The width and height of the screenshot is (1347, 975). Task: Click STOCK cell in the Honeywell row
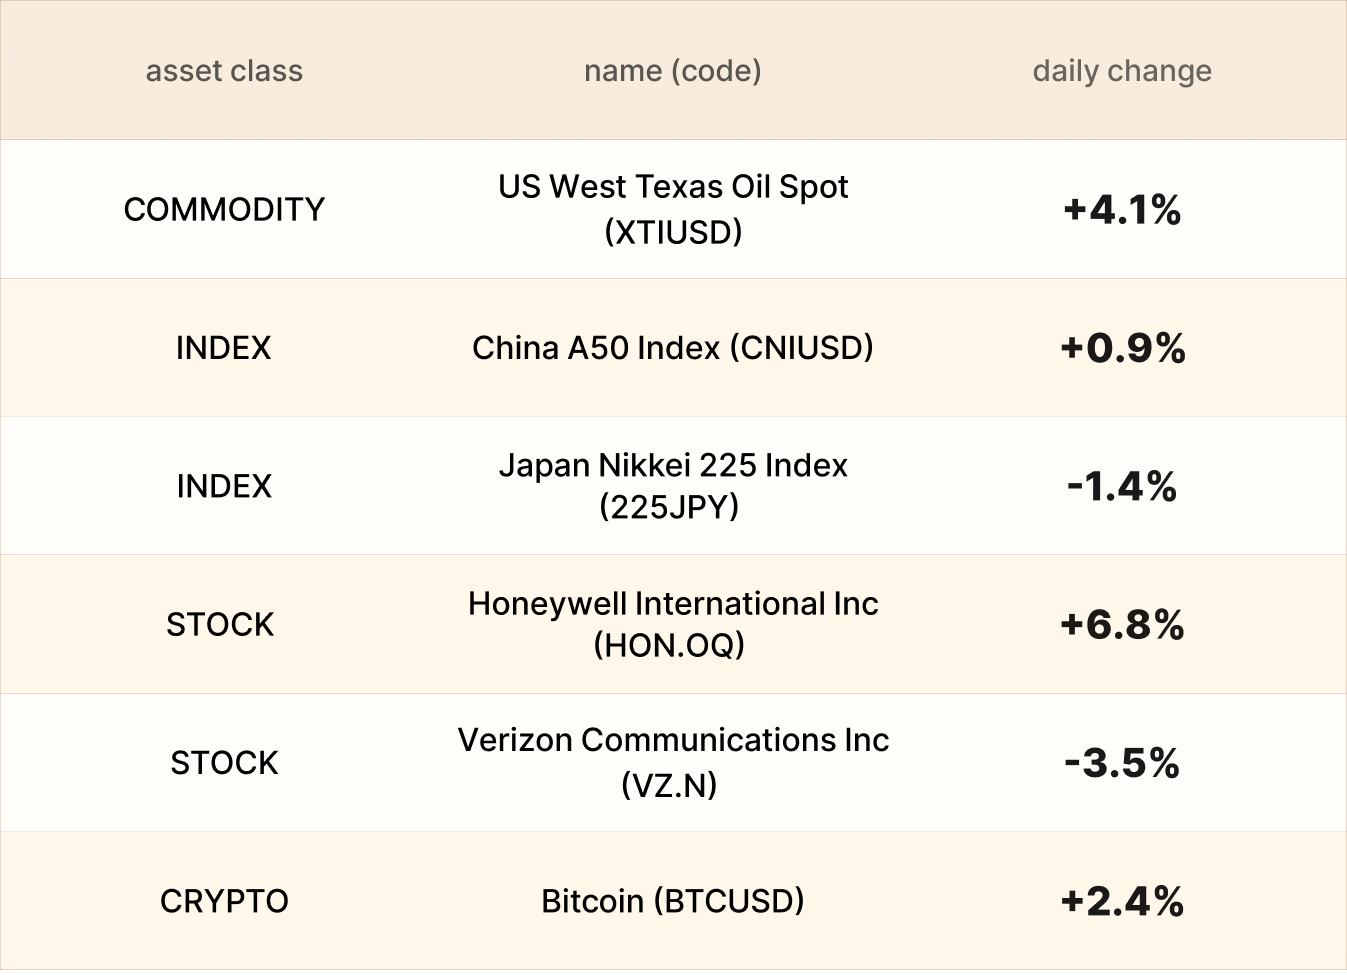220,624
